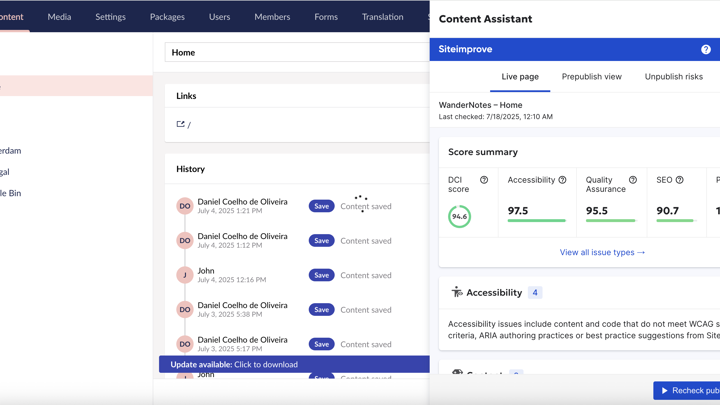This screenshot has width=720, height=405.
Task: Click John's avatar in the History list
Action: tap(185, 275)
